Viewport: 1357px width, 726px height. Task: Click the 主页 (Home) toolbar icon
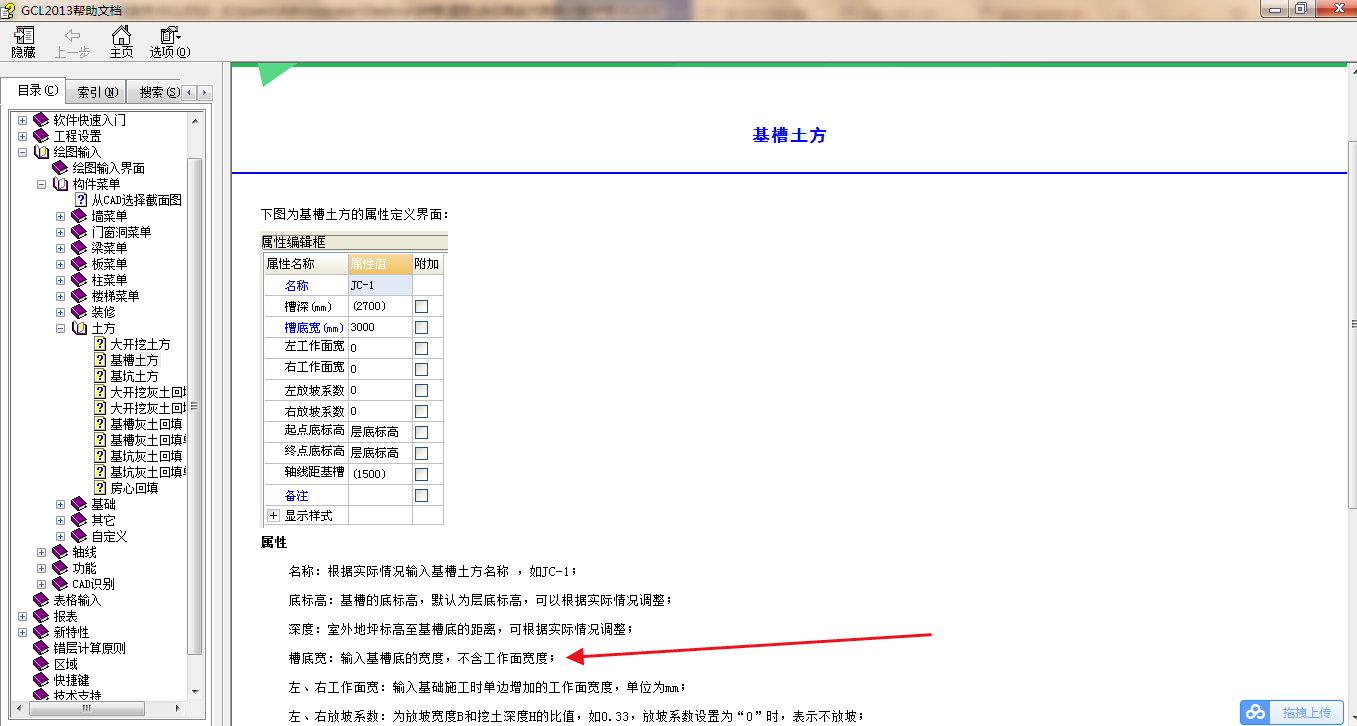(121, 35)
